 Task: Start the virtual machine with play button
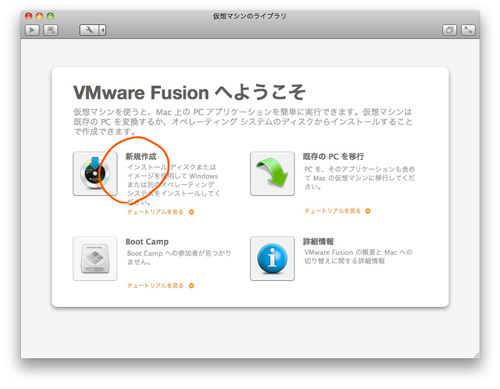click(32, 30)
